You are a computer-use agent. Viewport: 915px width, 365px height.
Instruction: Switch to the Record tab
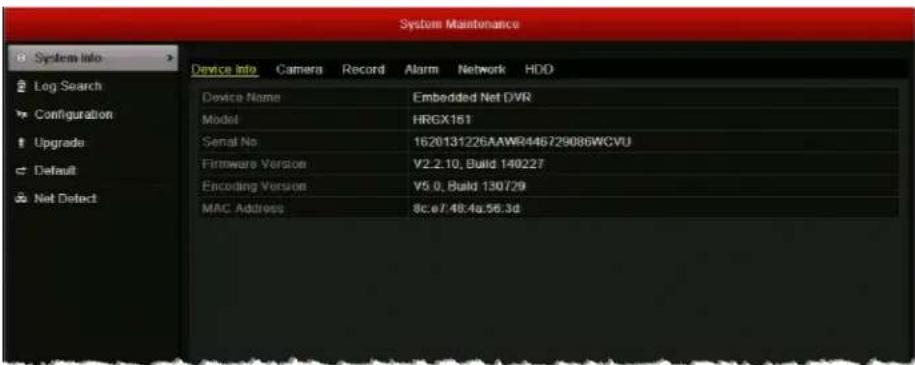364,69
